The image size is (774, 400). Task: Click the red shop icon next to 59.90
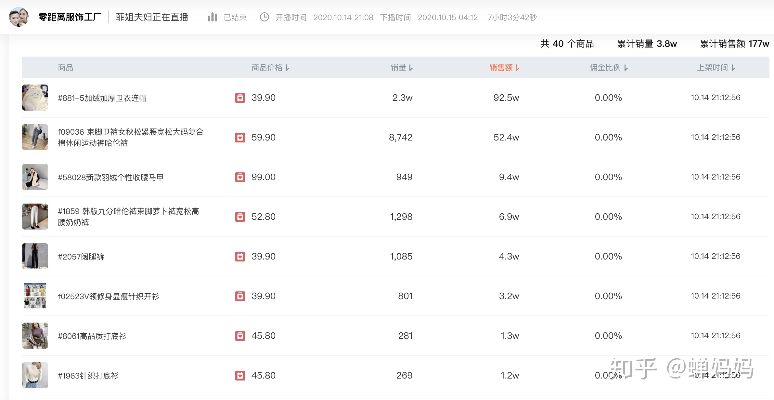pyautogui.click(x=239, y=137)
